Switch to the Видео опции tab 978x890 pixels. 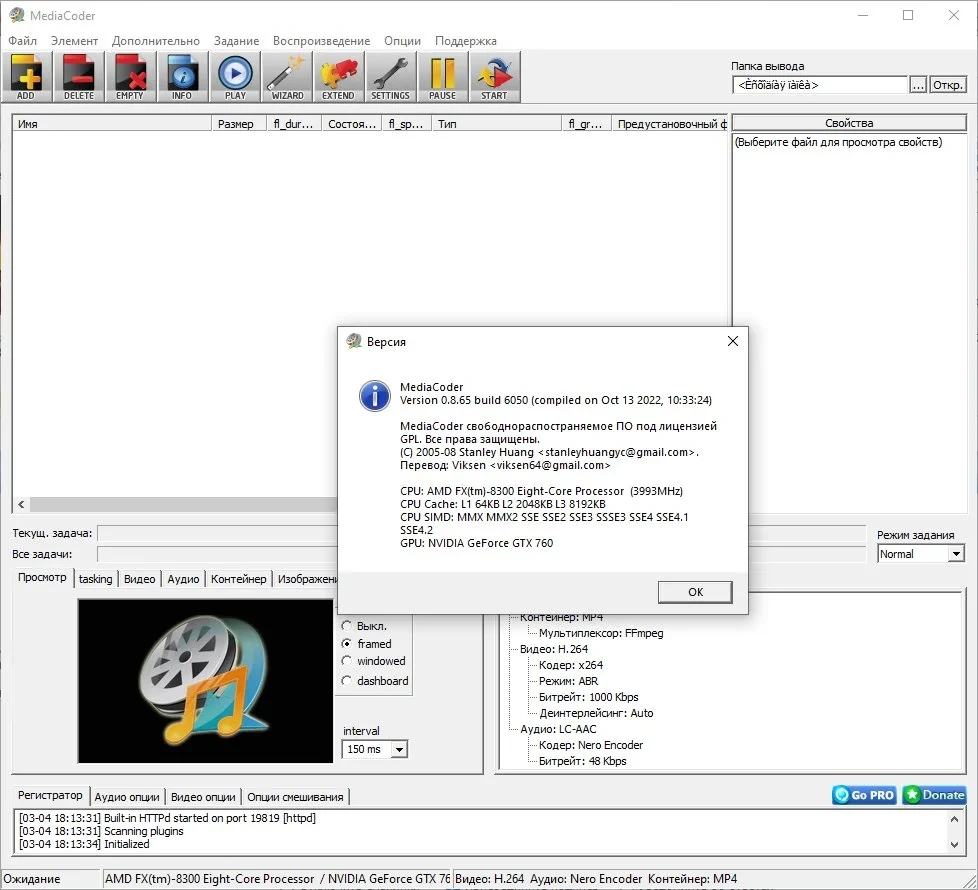tap(203, 797)
